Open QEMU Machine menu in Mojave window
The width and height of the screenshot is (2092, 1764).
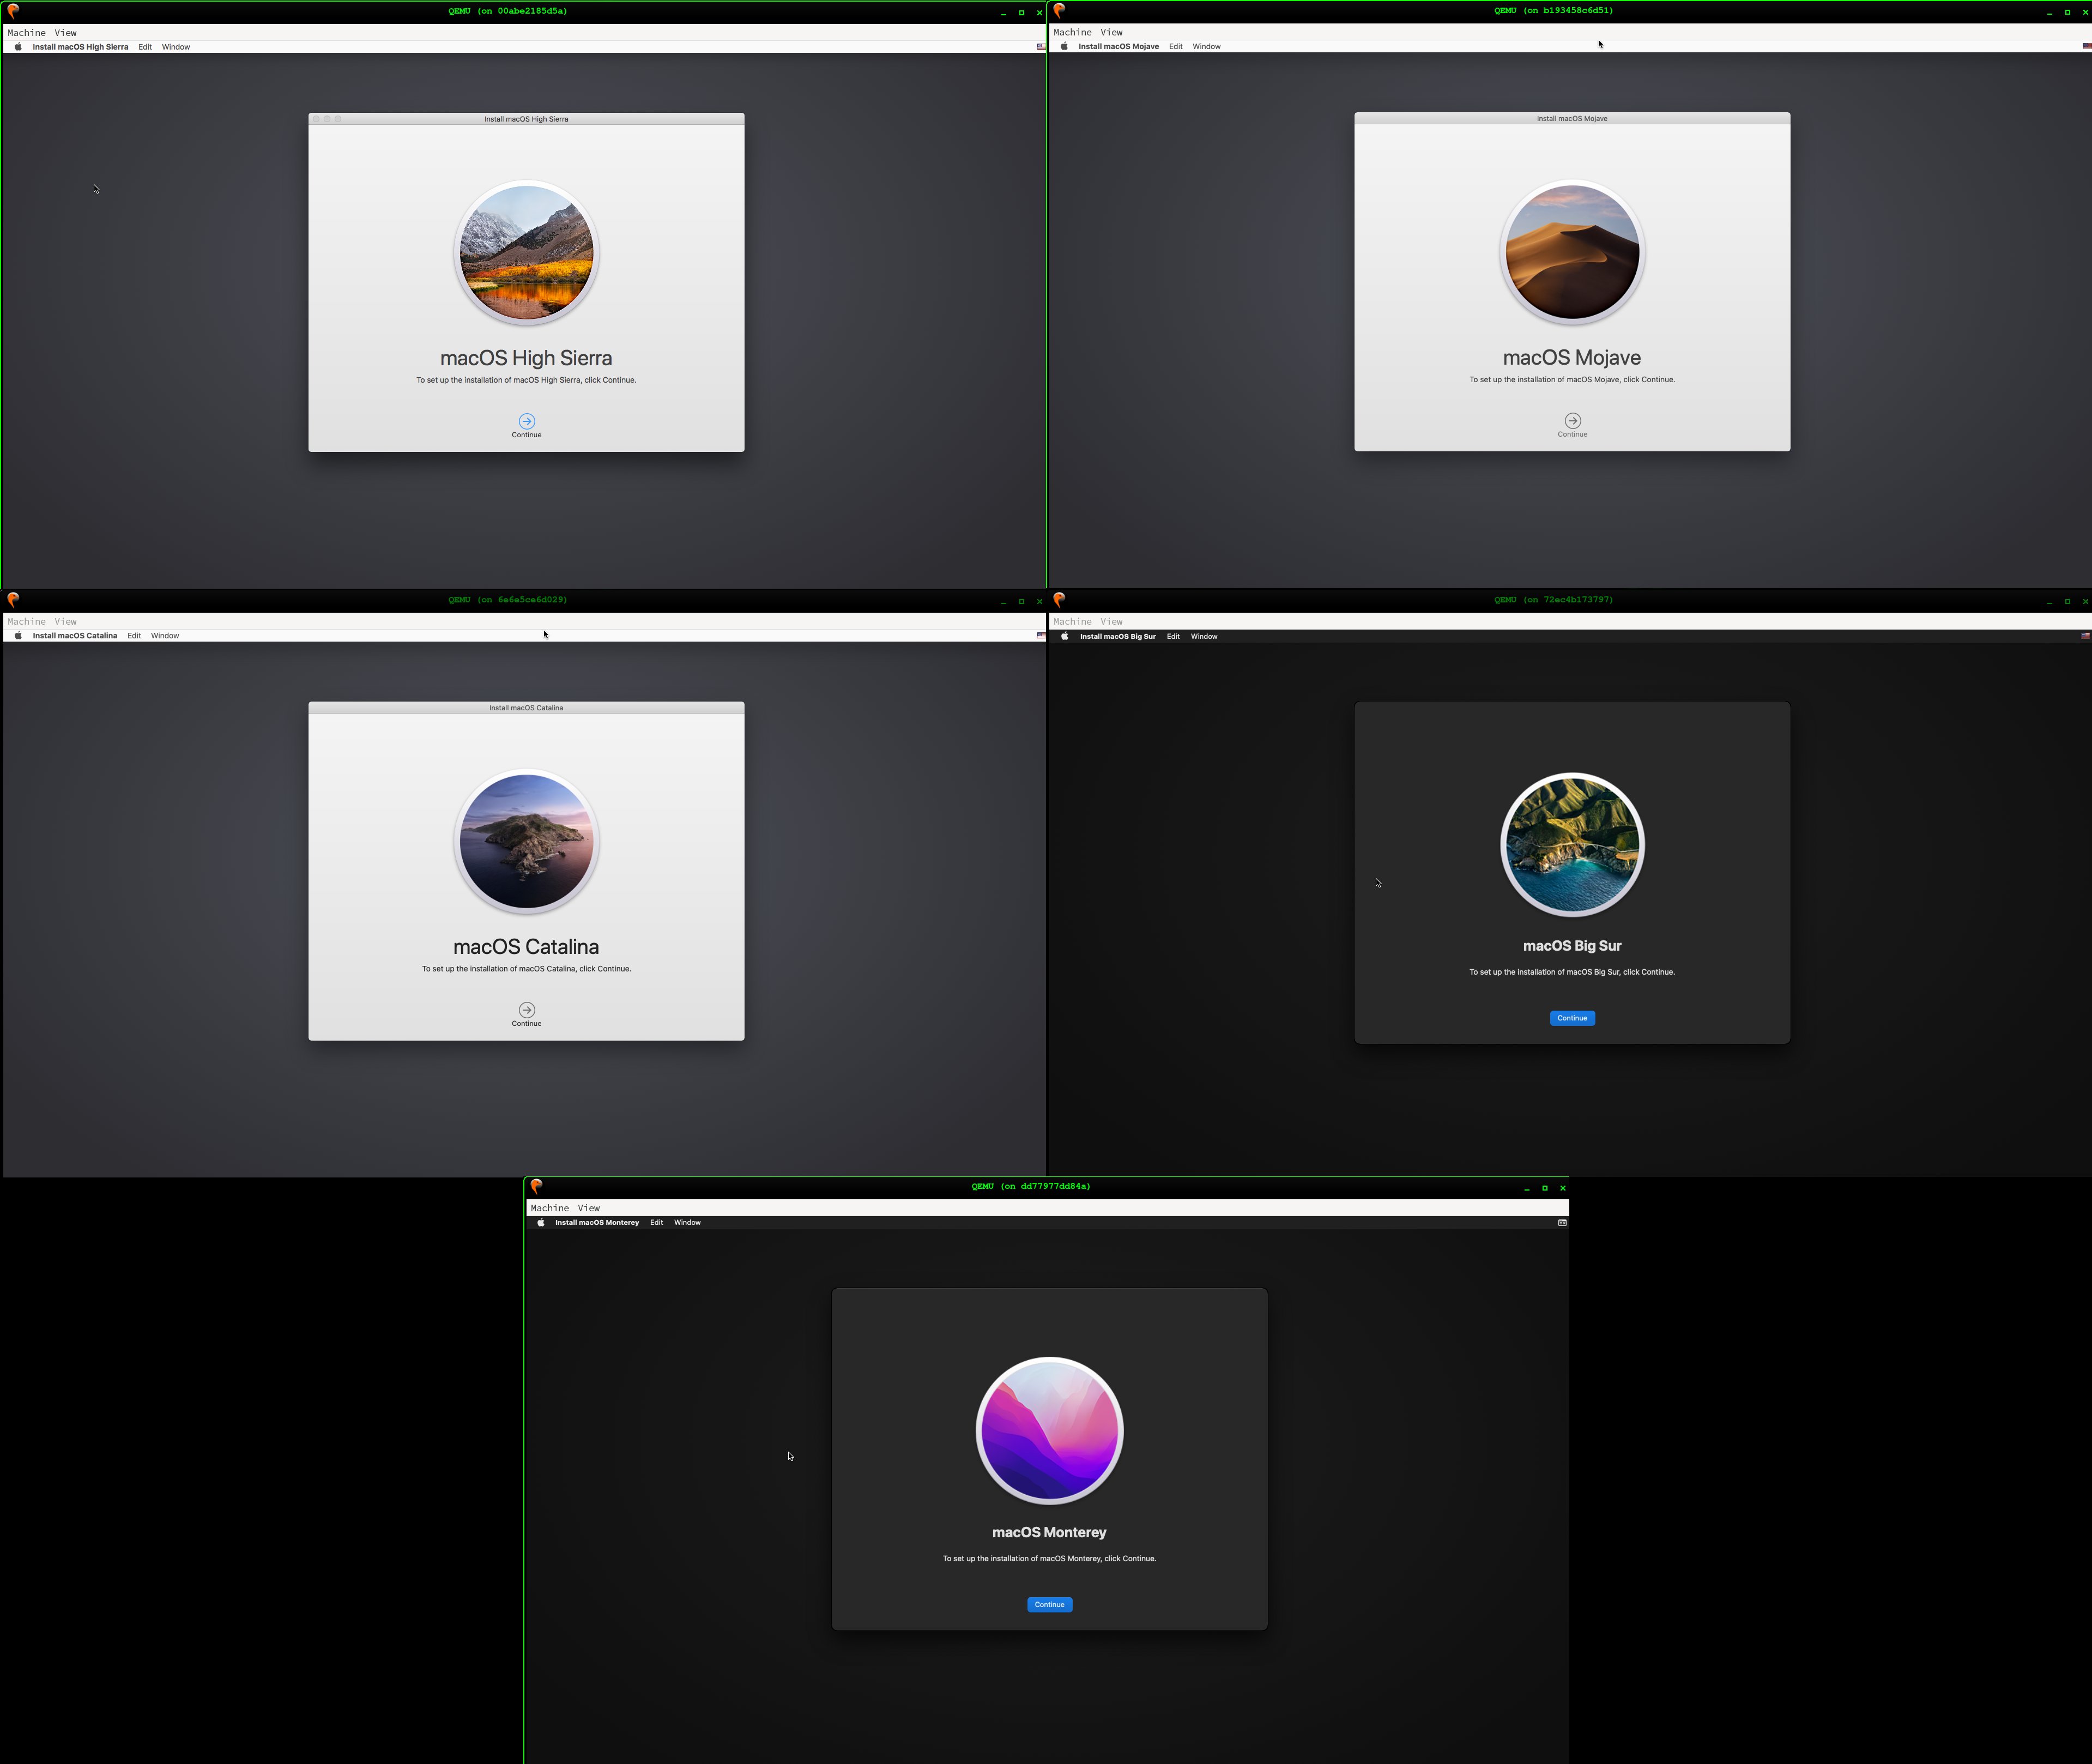1073,32
